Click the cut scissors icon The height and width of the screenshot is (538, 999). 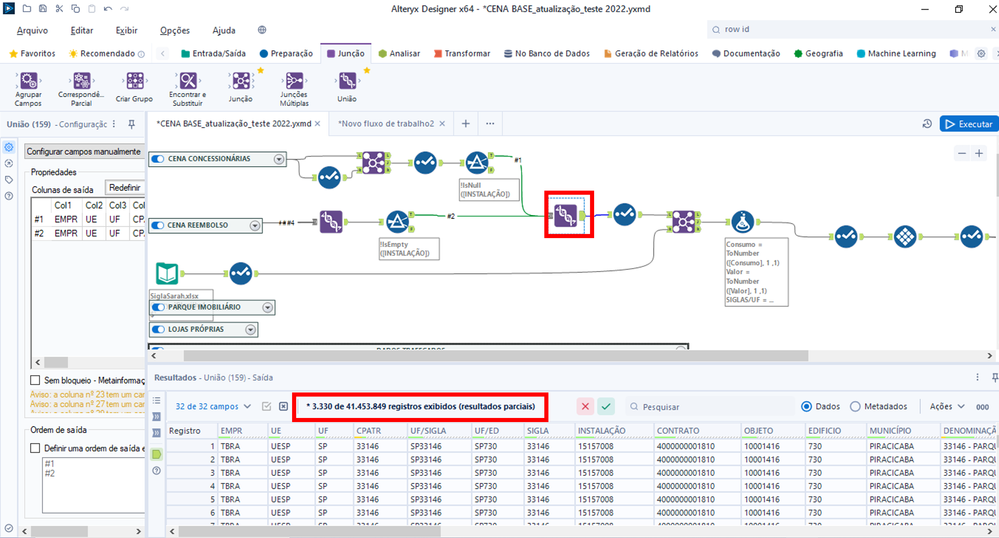click(x=59, y=9)
